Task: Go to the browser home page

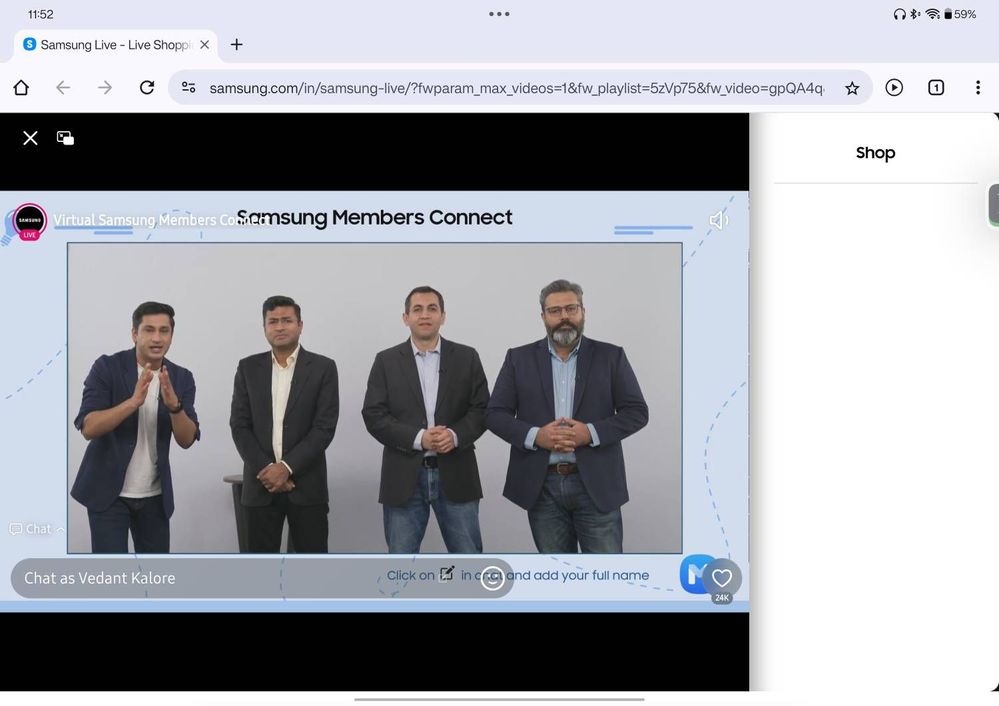Action: point(21,87)
